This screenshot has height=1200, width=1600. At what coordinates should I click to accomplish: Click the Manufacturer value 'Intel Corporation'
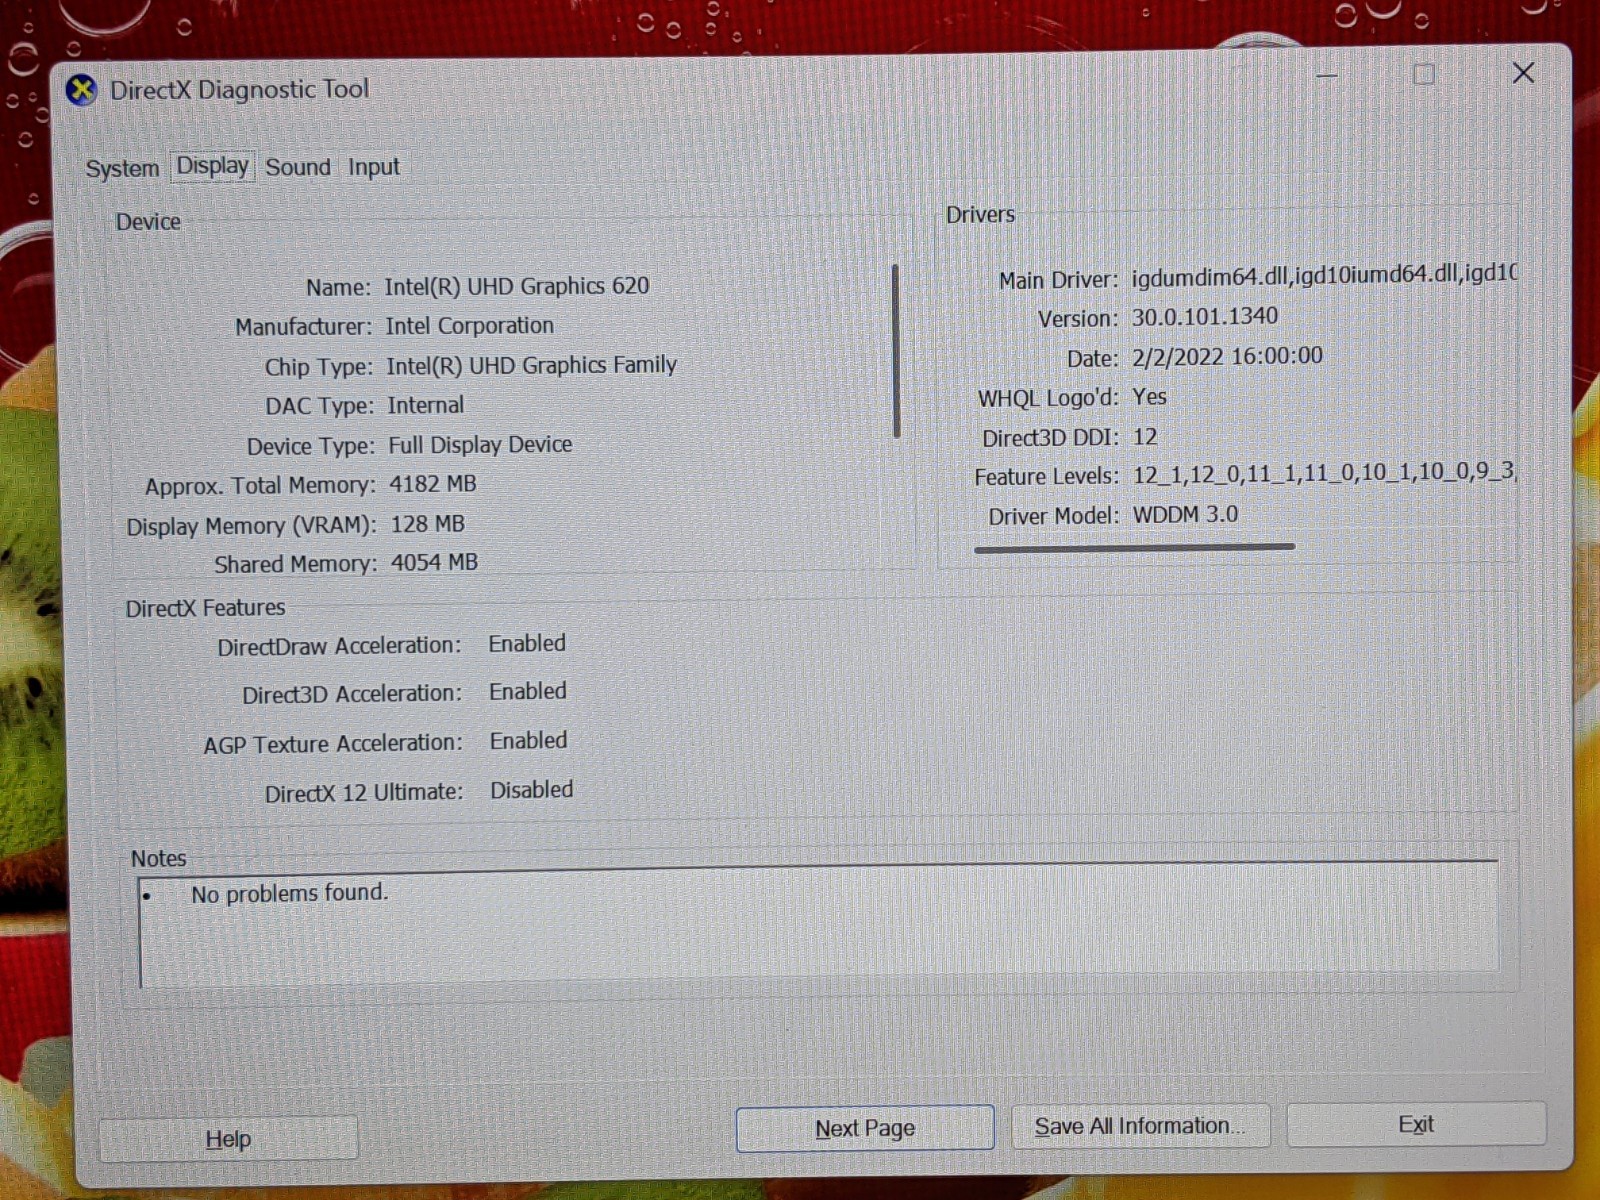coord(469,326)
